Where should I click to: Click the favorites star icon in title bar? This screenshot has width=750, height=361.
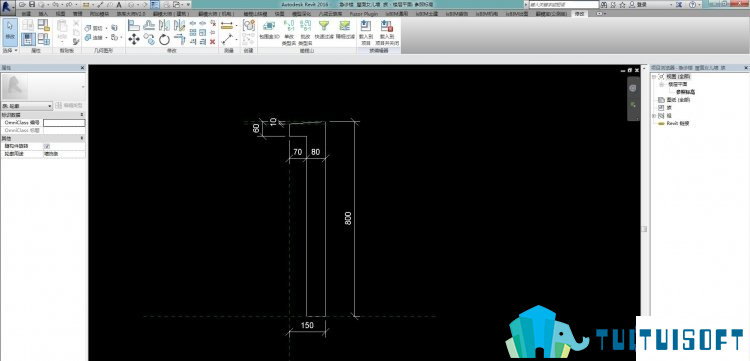[x=623, y=4]
